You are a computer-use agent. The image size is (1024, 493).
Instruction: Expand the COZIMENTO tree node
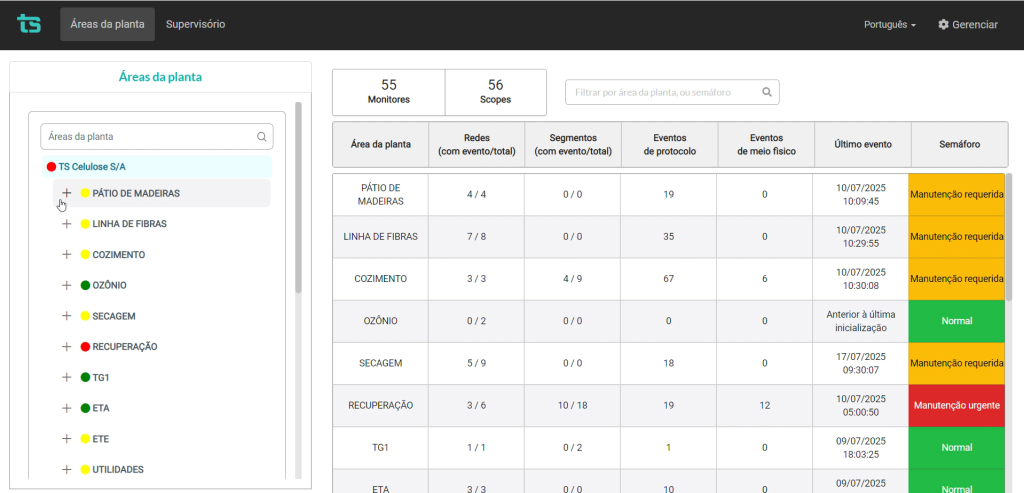(66, 255)
